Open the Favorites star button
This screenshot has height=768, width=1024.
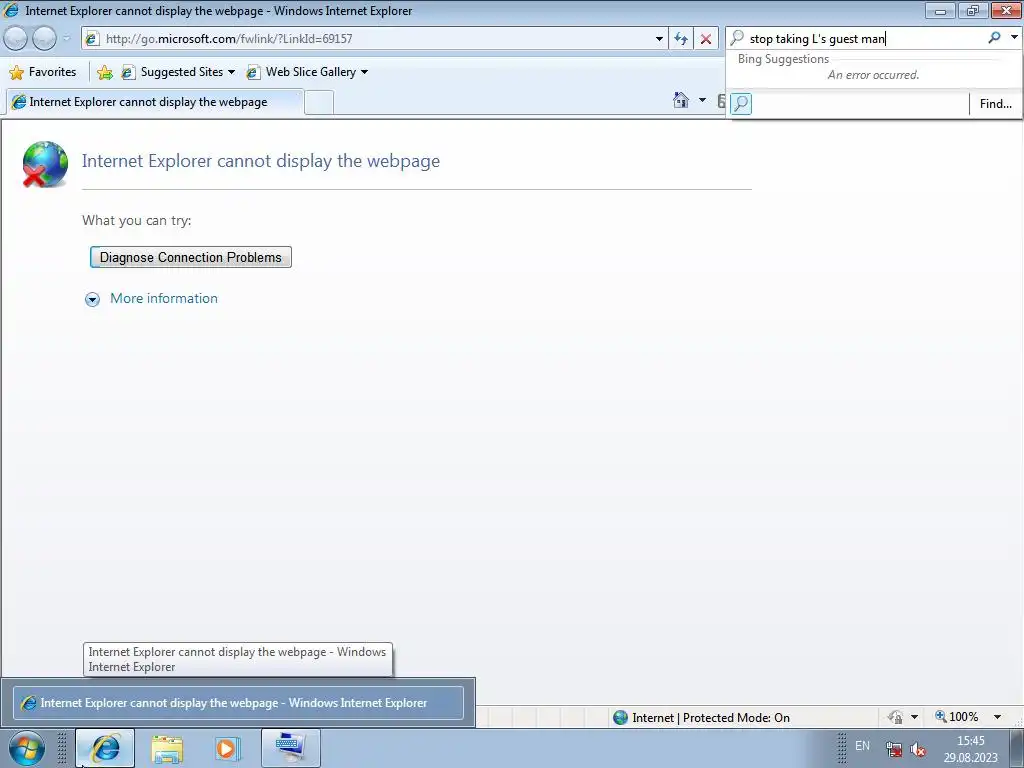[43, 72]
